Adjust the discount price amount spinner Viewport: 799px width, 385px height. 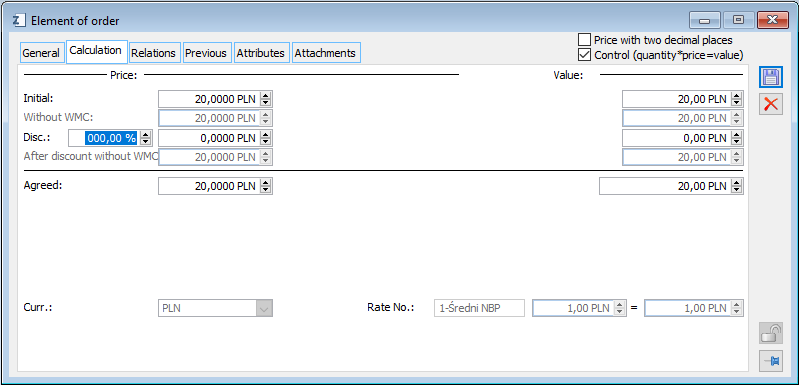[x=265, y=138]
